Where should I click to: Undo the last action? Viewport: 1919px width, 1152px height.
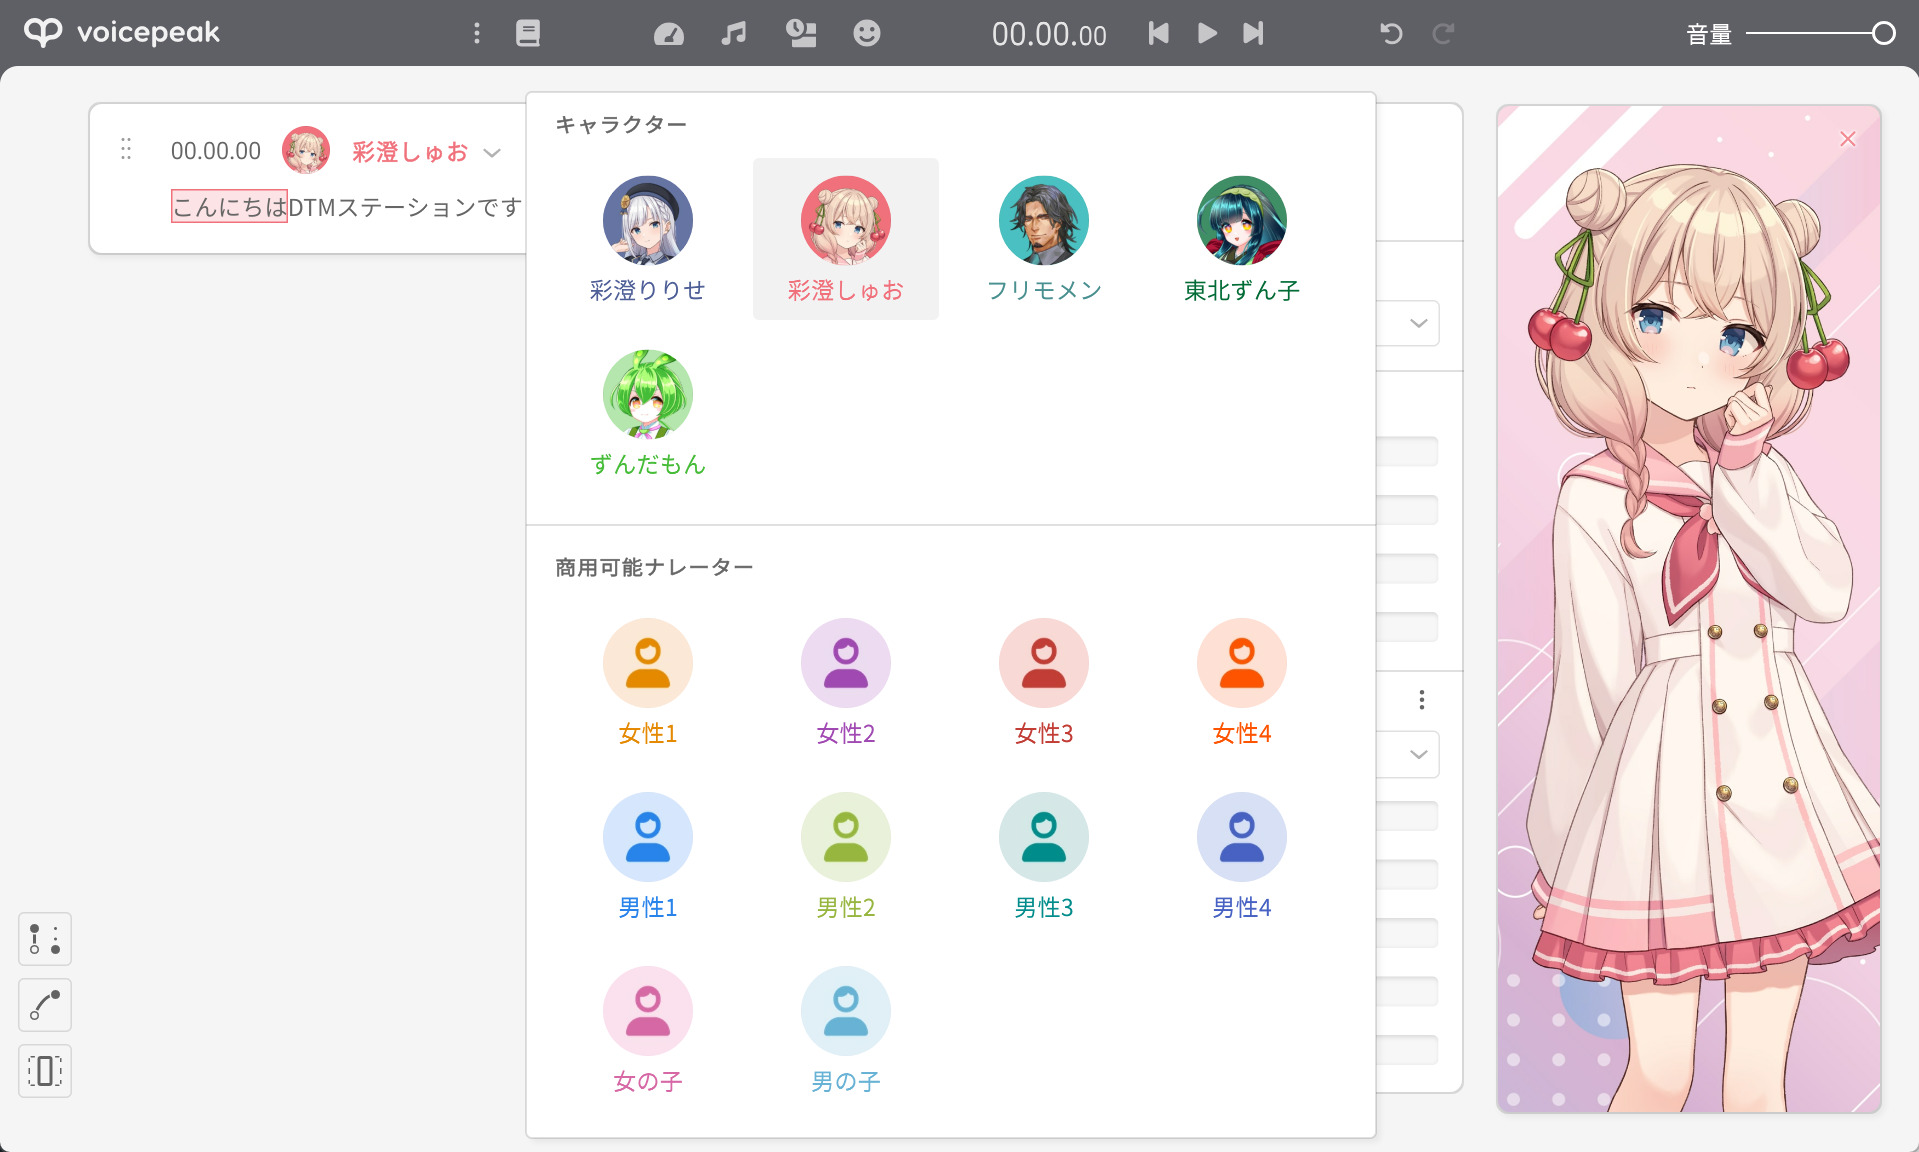pyautogui.click(x=1391, y=33)
